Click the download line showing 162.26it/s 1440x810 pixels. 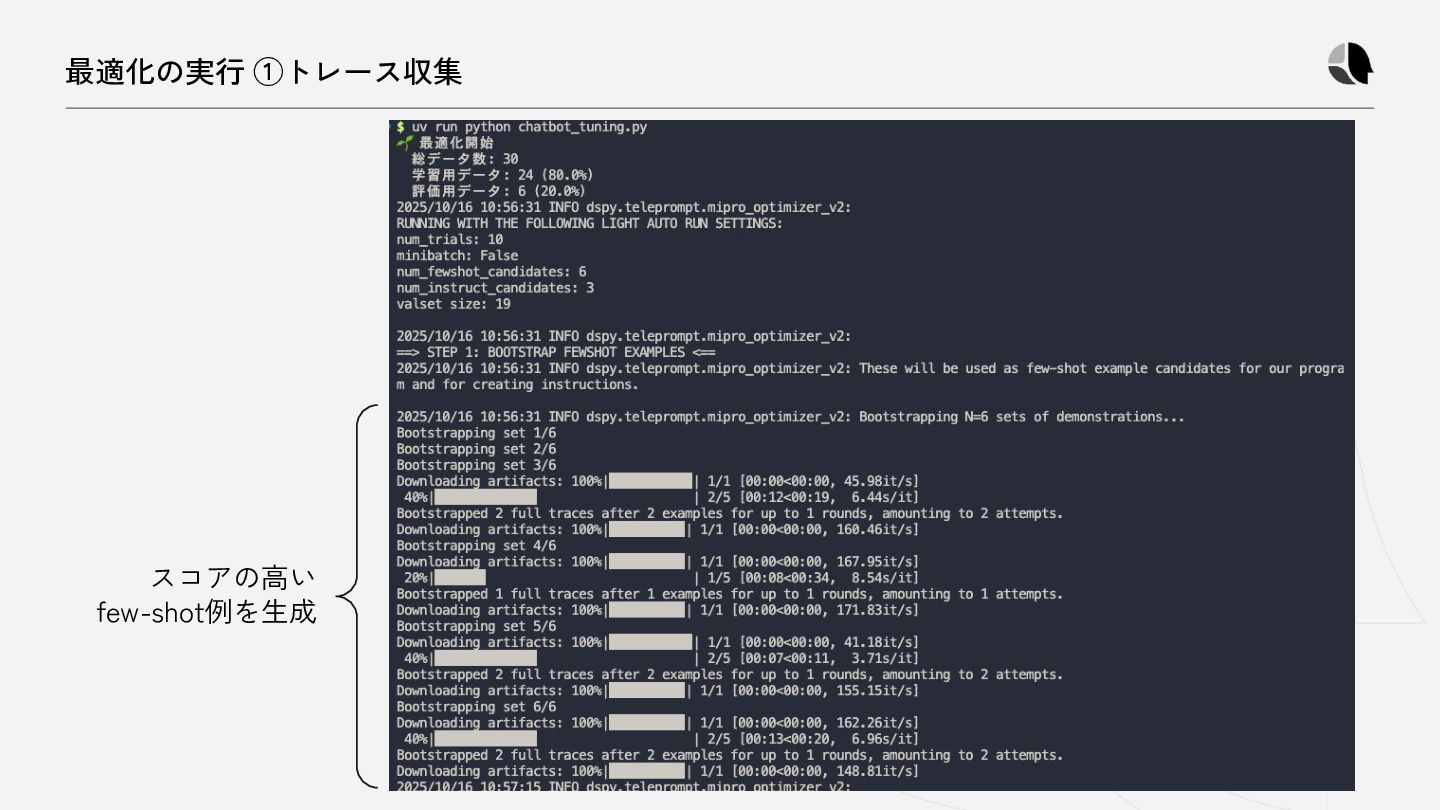coord(658,722)
